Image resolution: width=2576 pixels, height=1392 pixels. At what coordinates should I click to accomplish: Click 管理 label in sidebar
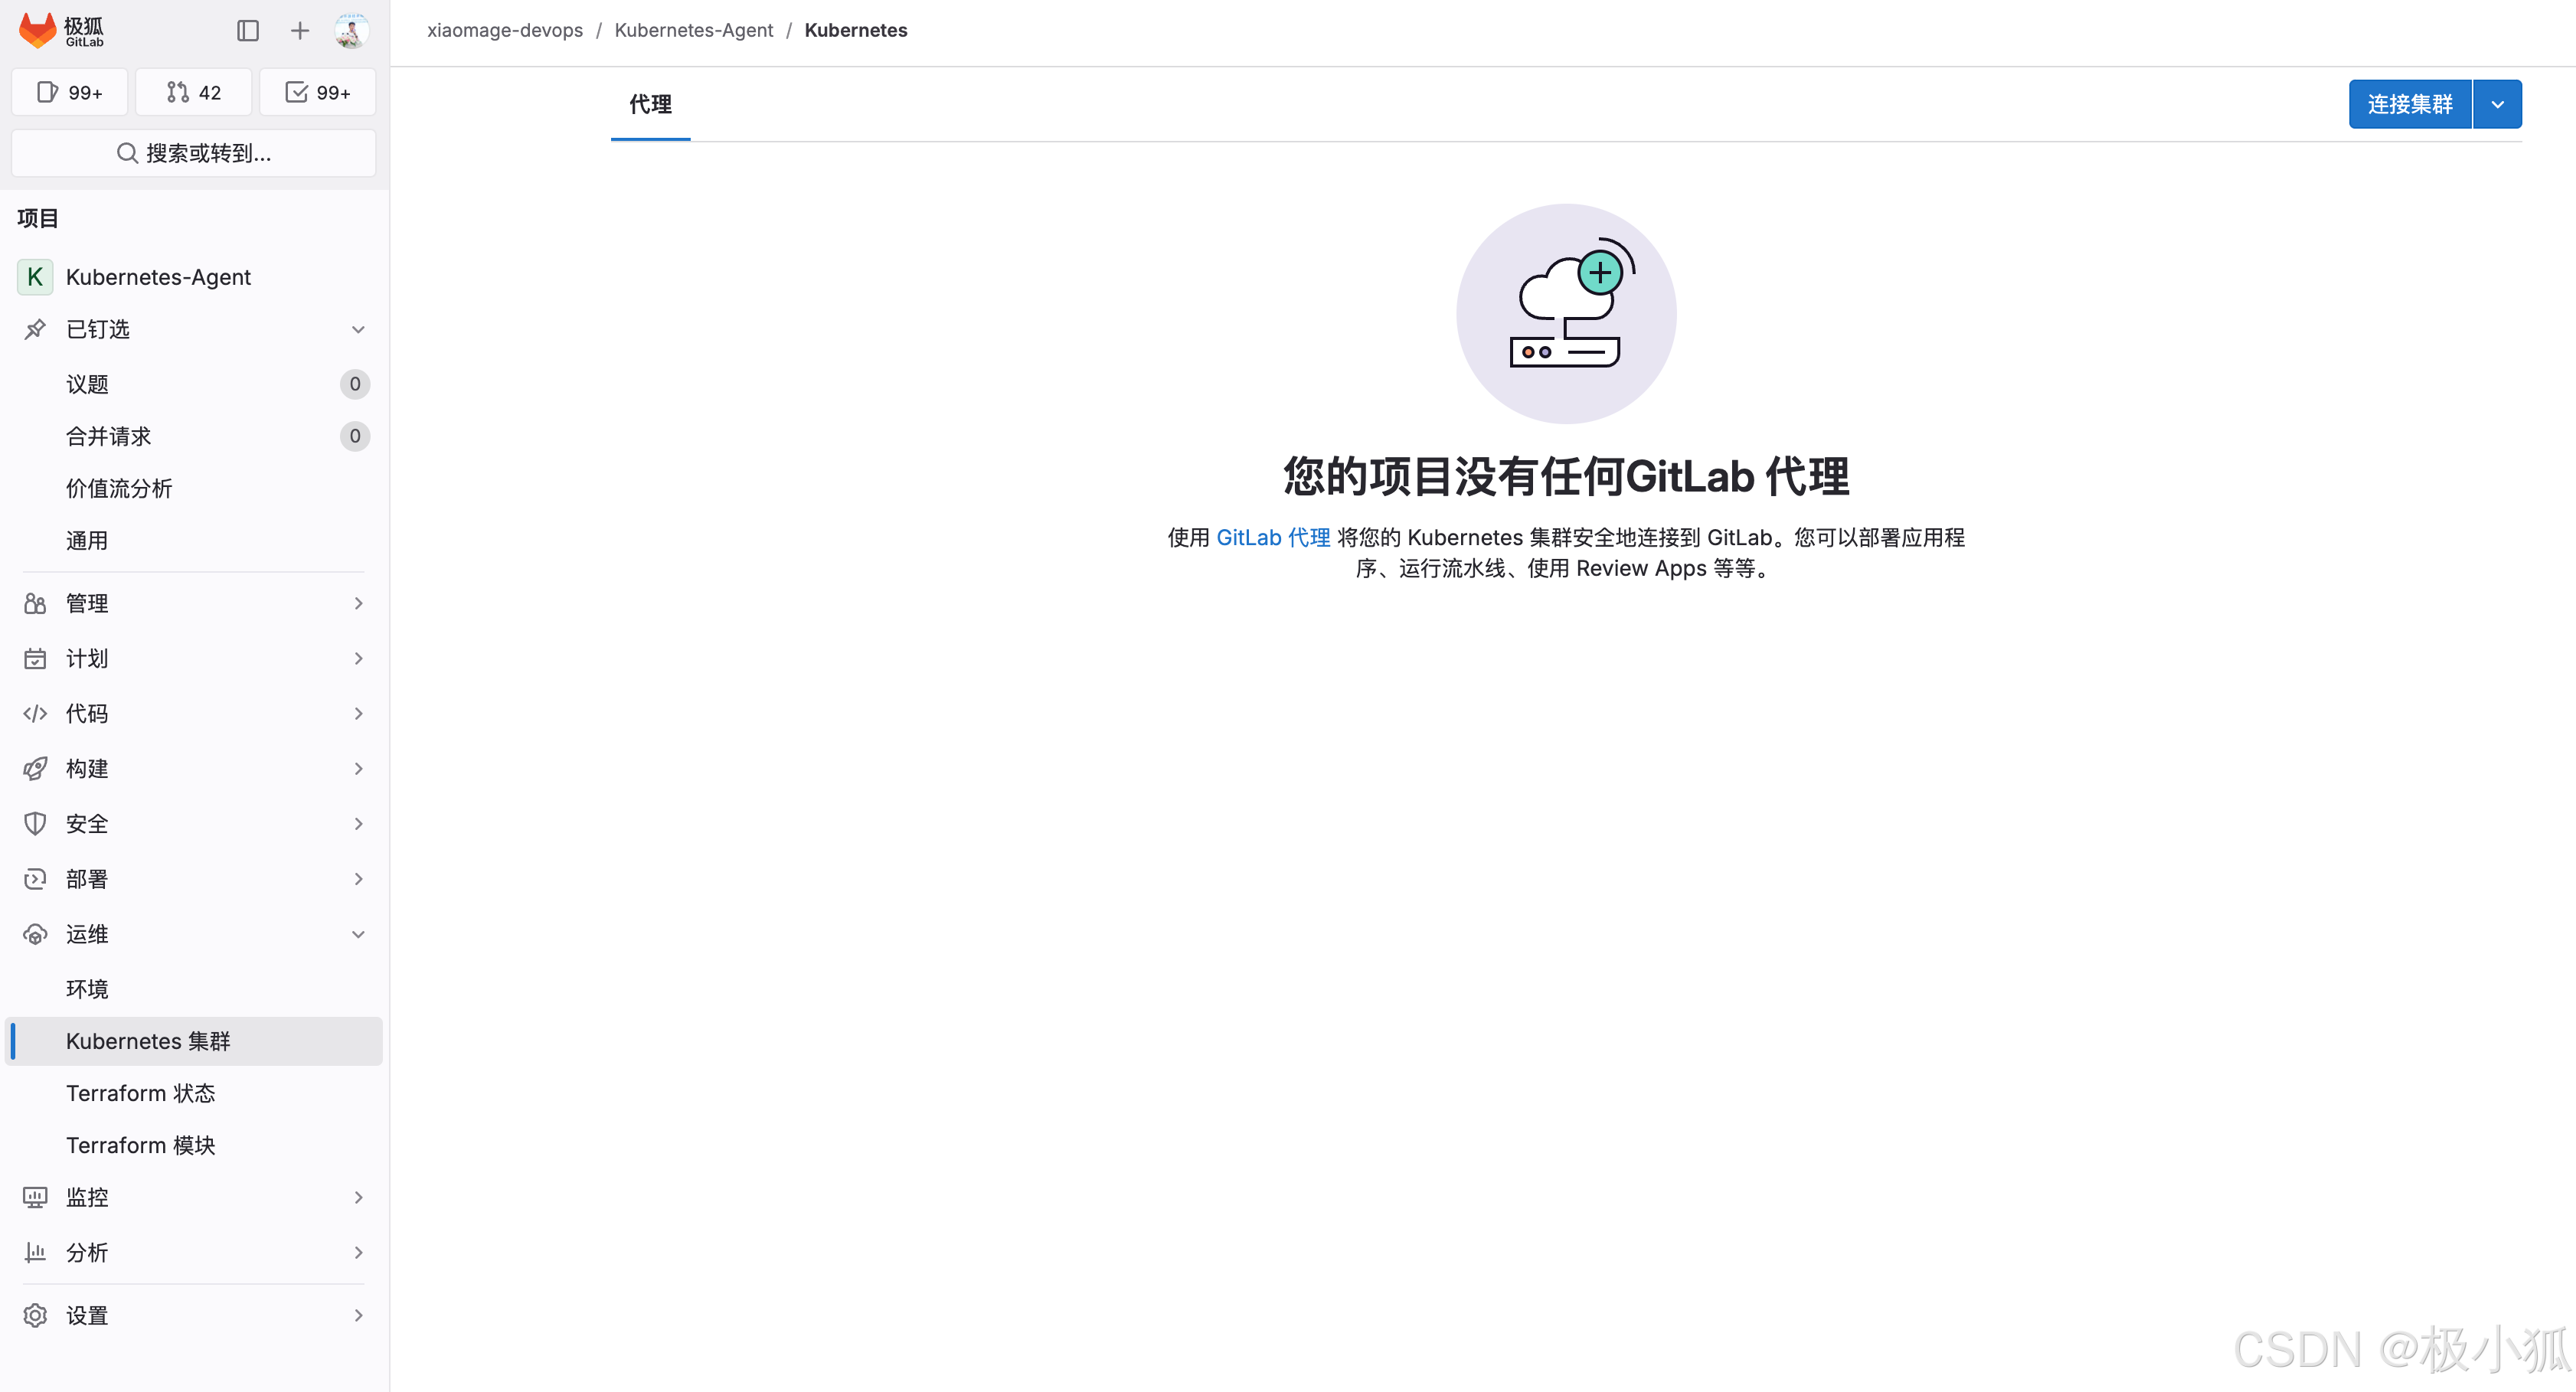tap(87, 603)
